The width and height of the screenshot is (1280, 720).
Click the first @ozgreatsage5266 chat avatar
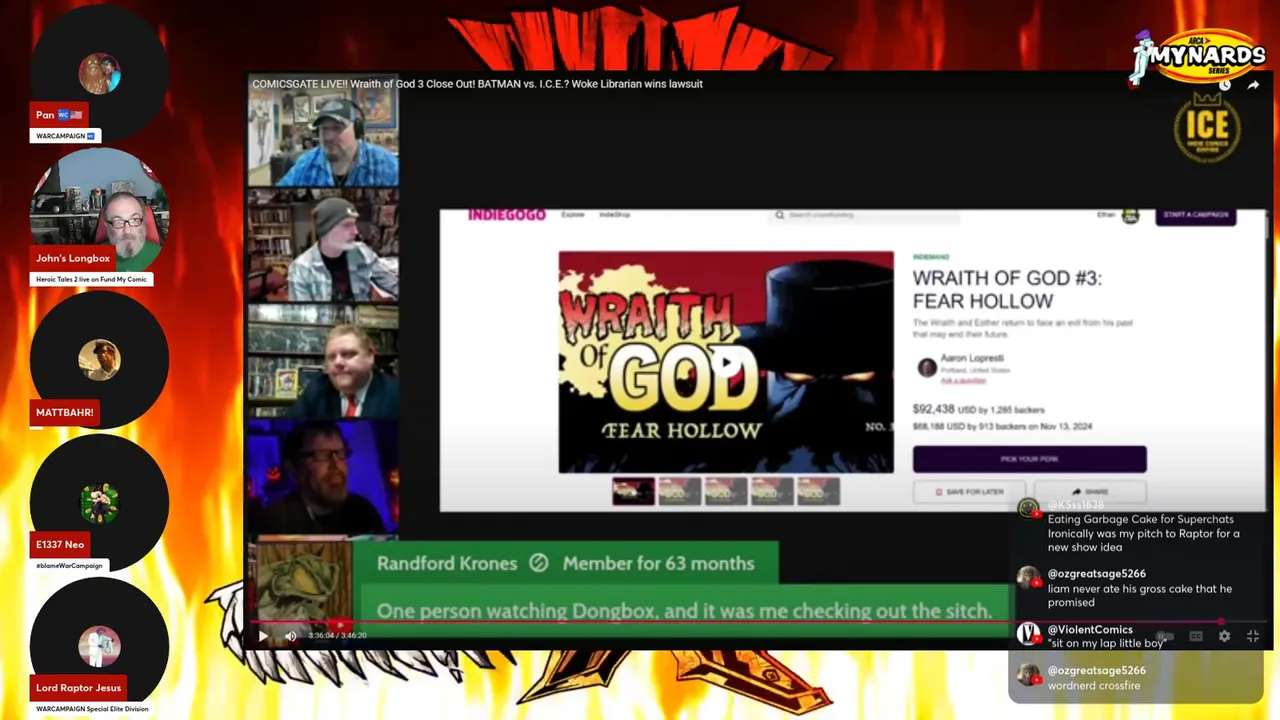pyautogui.click(x=1028, y=578)
